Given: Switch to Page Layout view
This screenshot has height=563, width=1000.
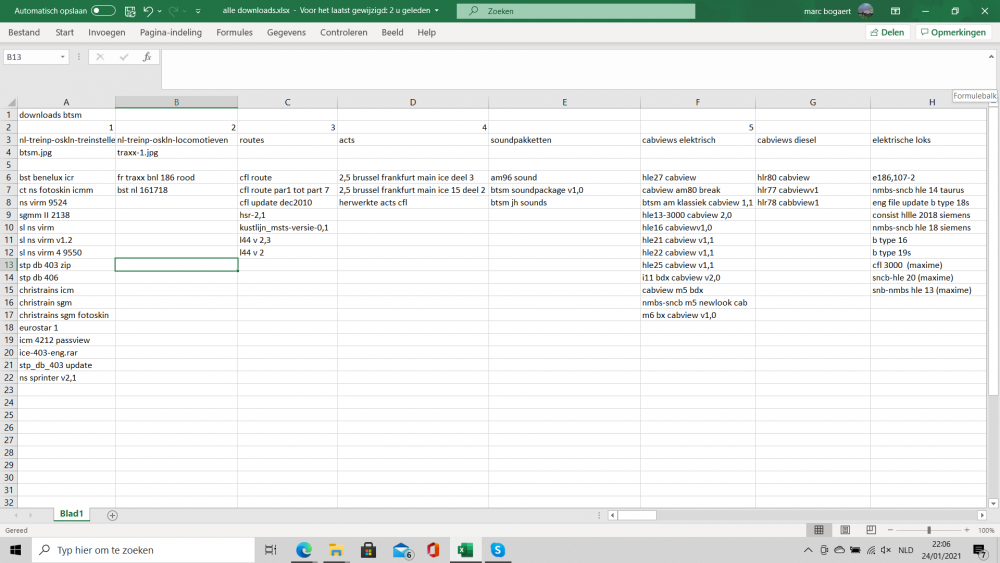Looking at the screenshot, I should click(845, 530).
